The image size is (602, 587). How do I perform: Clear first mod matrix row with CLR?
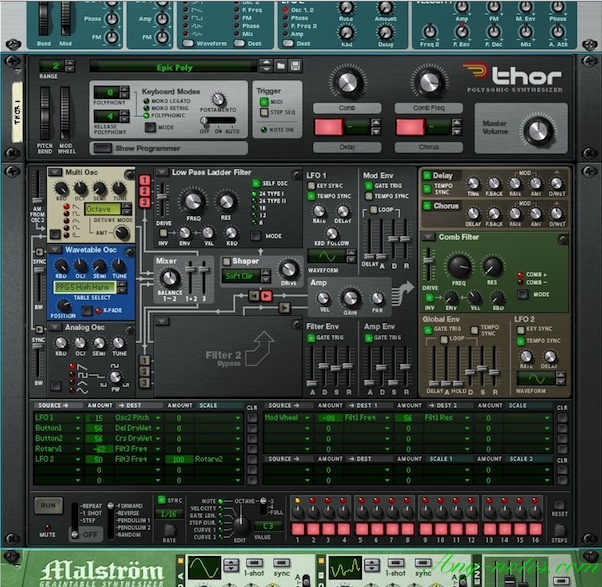(x=252, y=418)
